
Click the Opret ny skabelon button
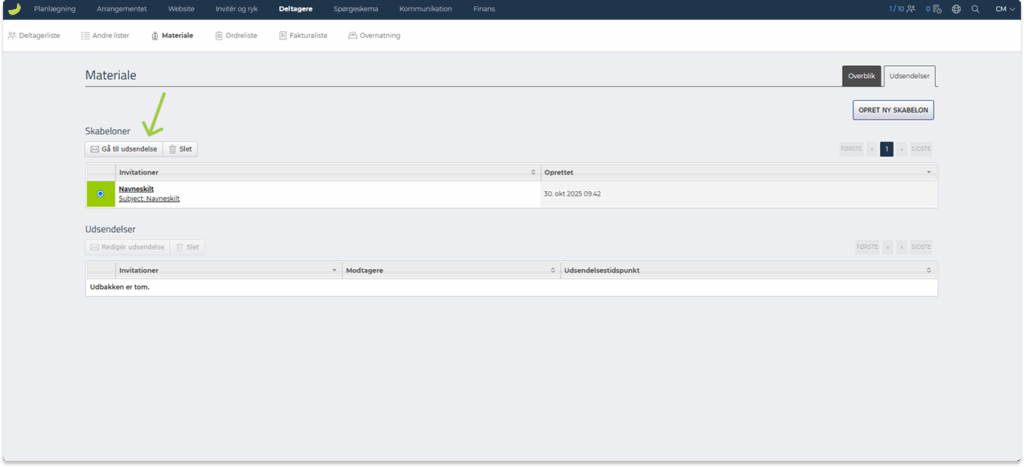[893, 111]
